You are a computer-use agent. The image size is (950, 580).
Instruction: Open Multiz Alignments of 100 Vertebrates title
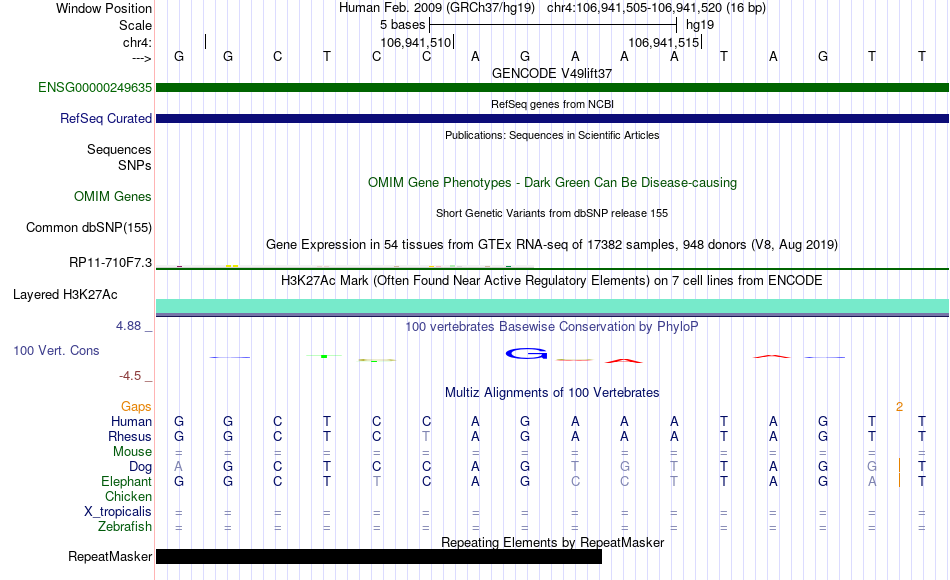pyautogui.click(x=552, y=393)
